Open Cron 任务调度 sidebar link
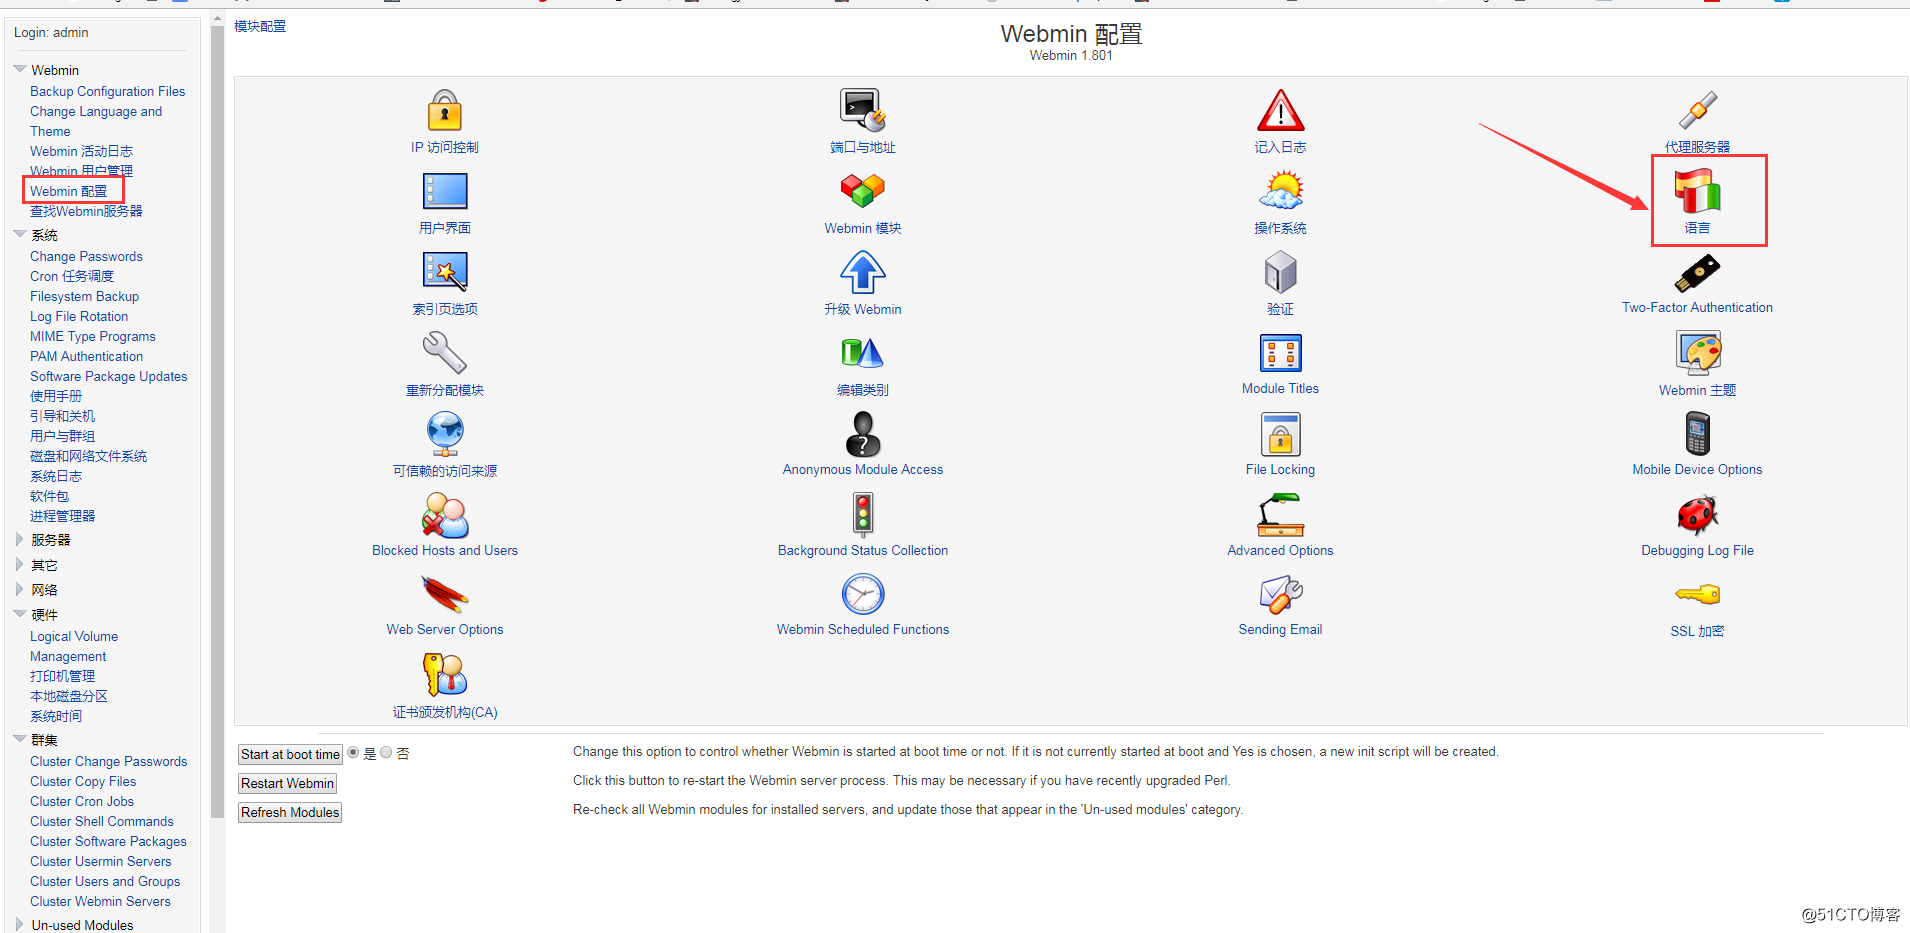 [72, 276]
